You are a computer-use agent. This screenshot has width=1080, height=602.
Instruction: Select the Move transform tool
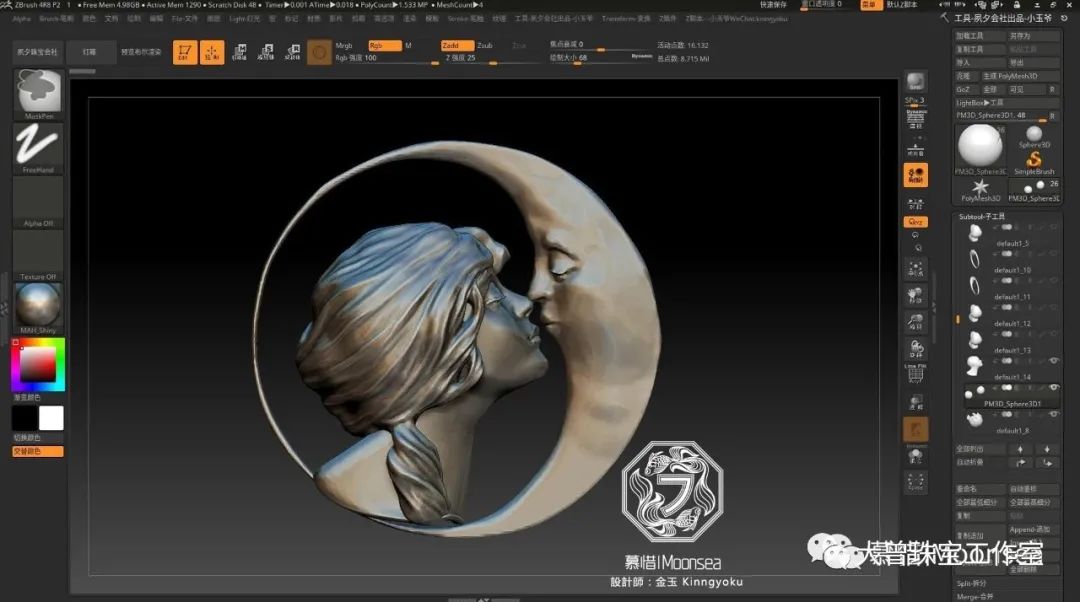pyautogui.click(x=239, y=52)
